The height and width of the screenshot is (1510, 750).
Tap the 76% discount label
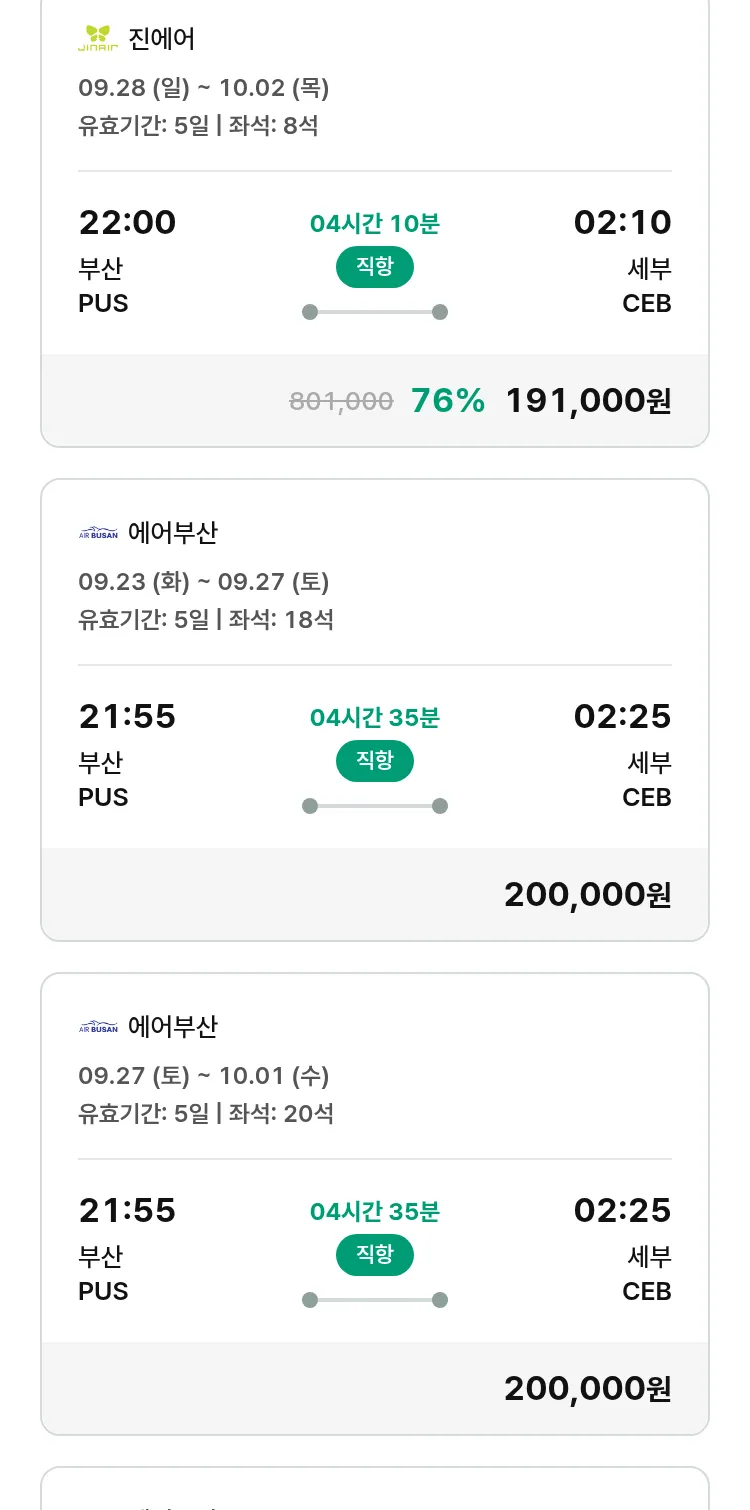click(x=448, y=401)
